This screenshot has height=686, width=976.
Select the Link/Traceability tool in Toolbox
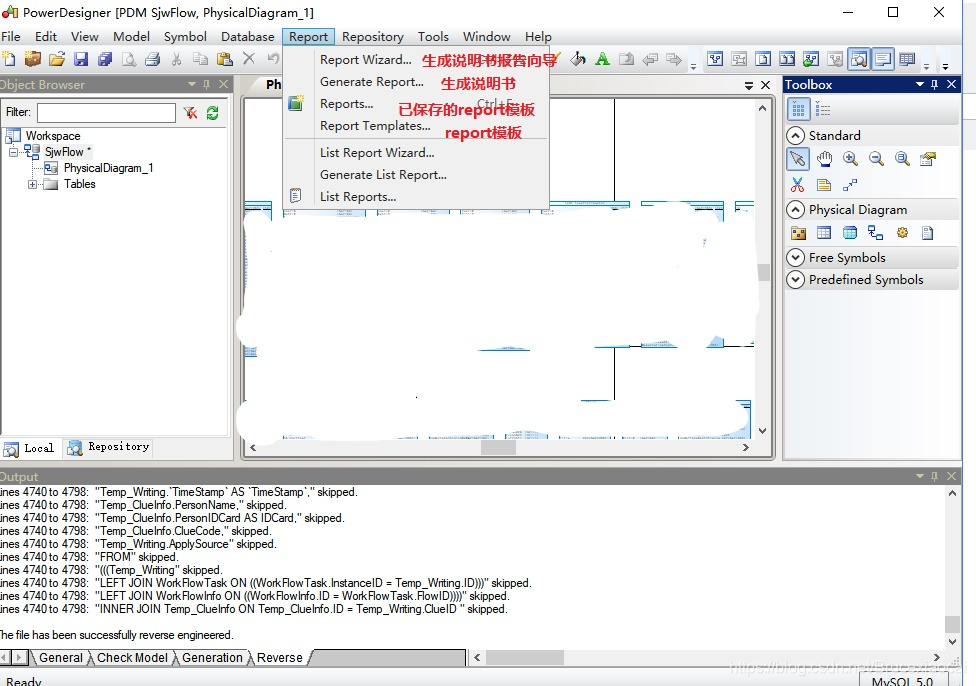[850, 185]
